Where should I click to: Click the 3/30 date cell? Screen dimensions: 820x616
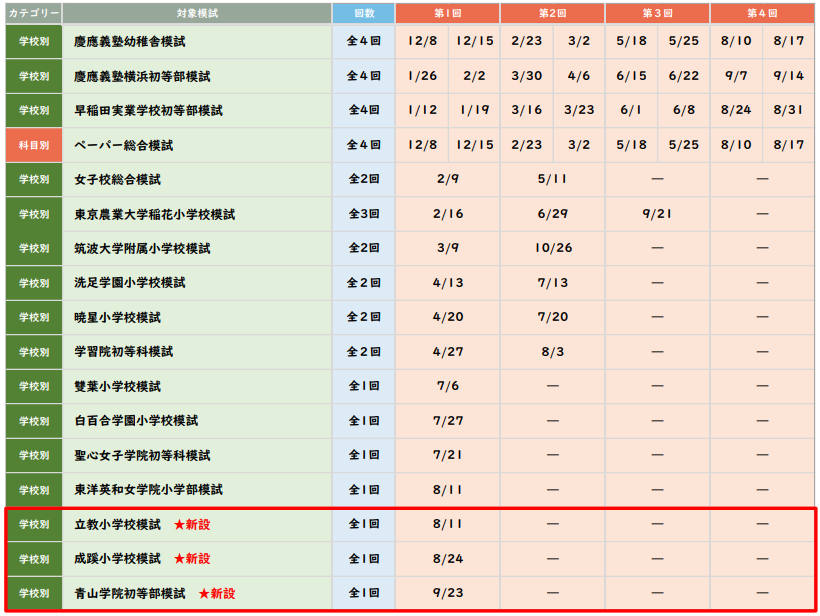(x=527, y=76)
